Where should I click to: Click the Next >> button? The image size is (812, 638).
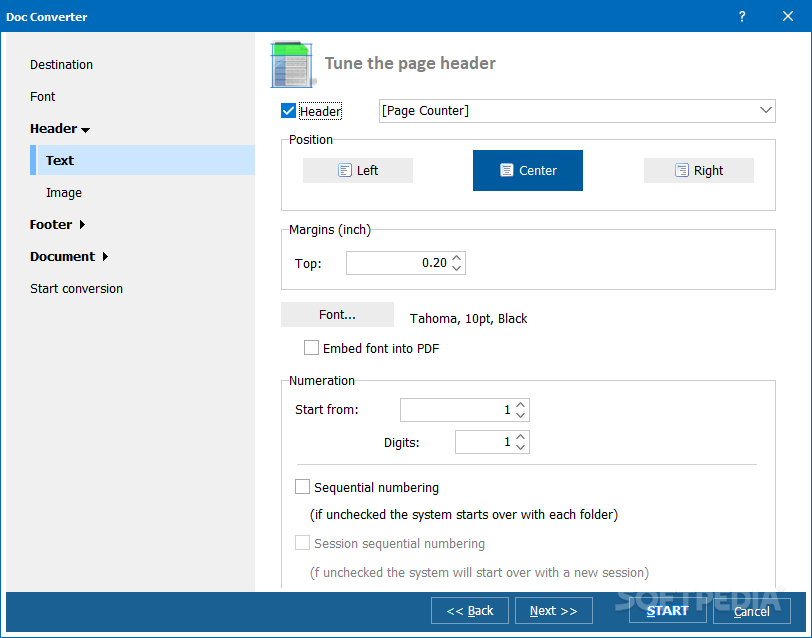(554, 611)
